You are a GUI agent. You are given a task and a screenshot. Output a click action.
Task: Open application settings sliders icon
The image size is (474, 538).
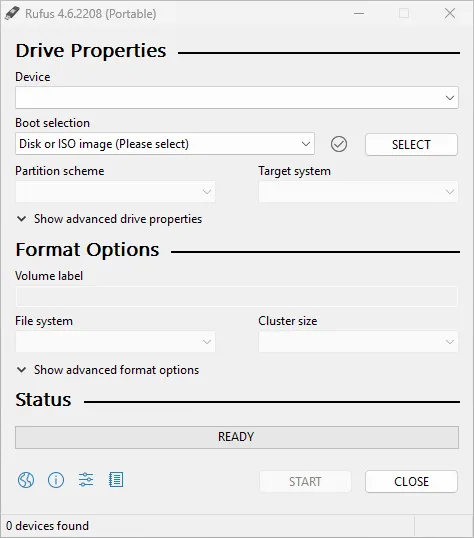[x=86, y=480]
